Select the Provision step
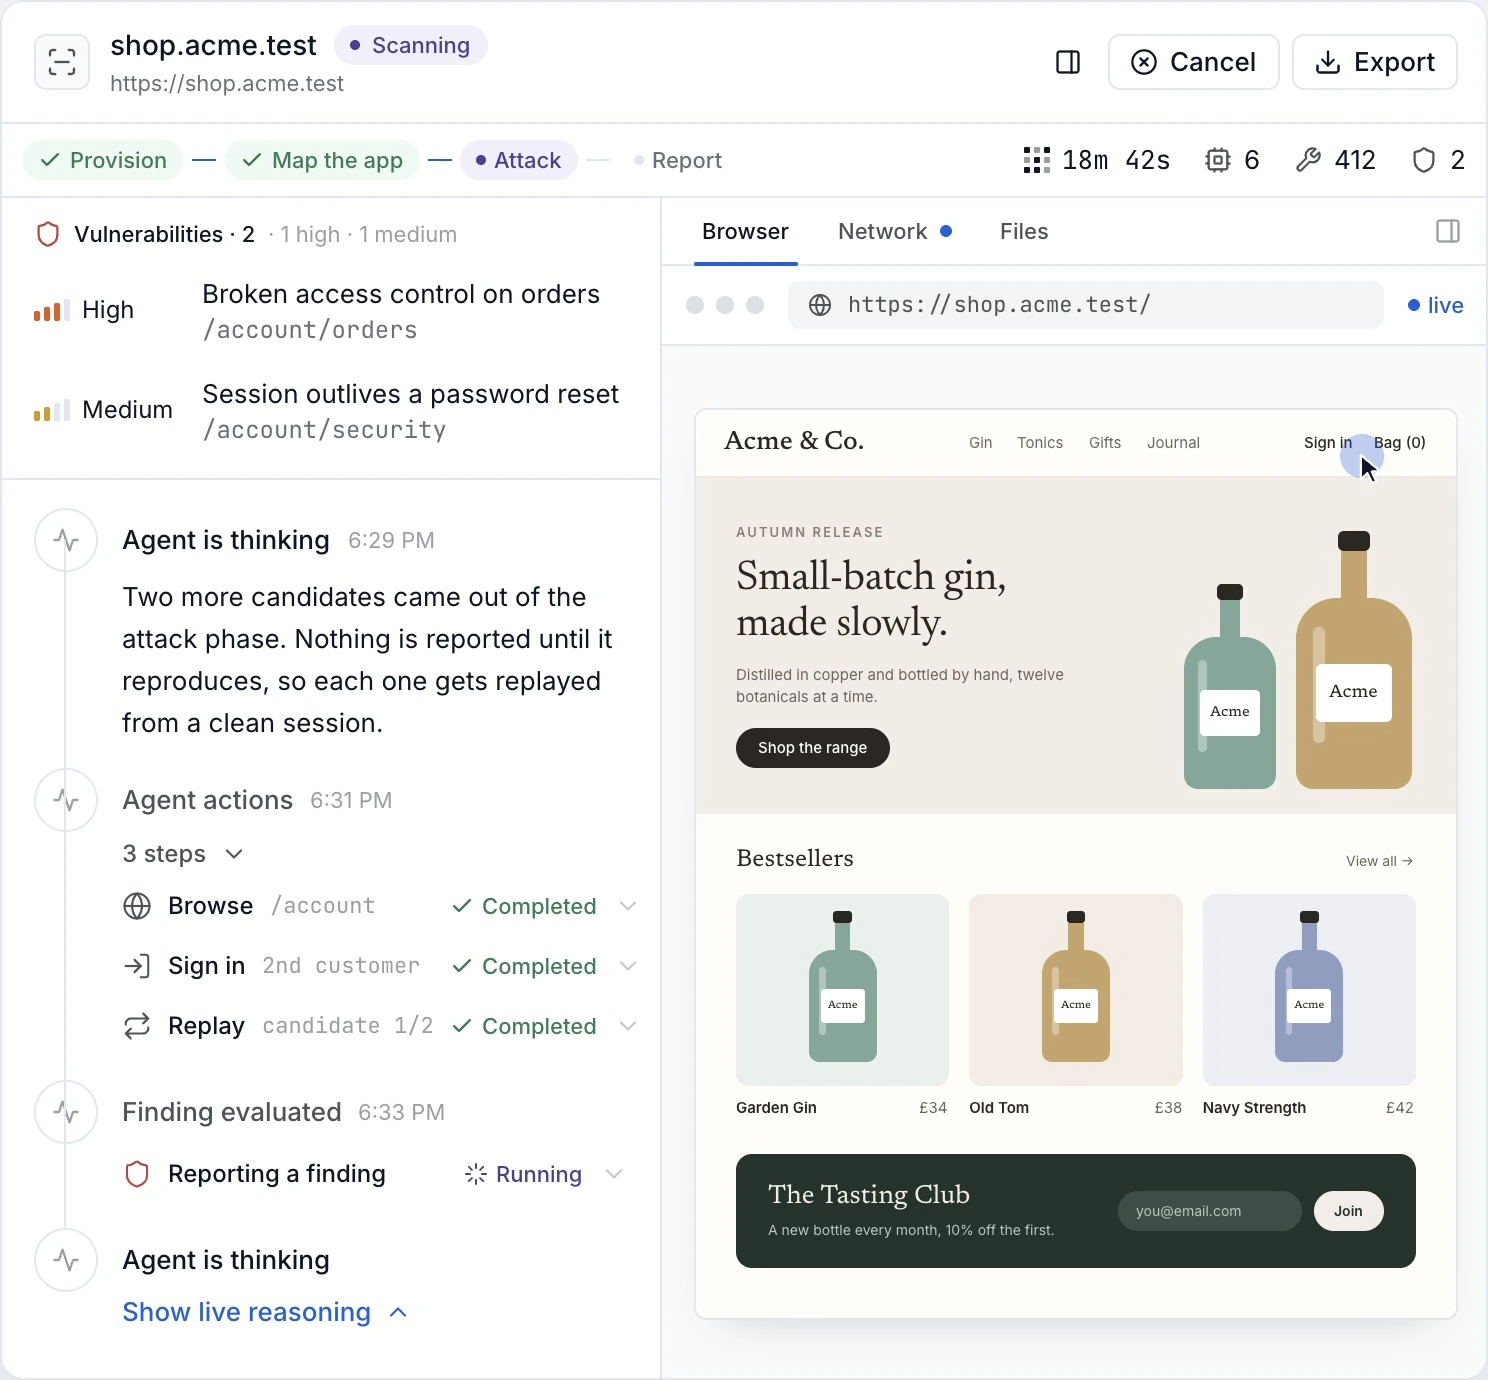Screen dimensions: 1488x1380 coord(103,160)
